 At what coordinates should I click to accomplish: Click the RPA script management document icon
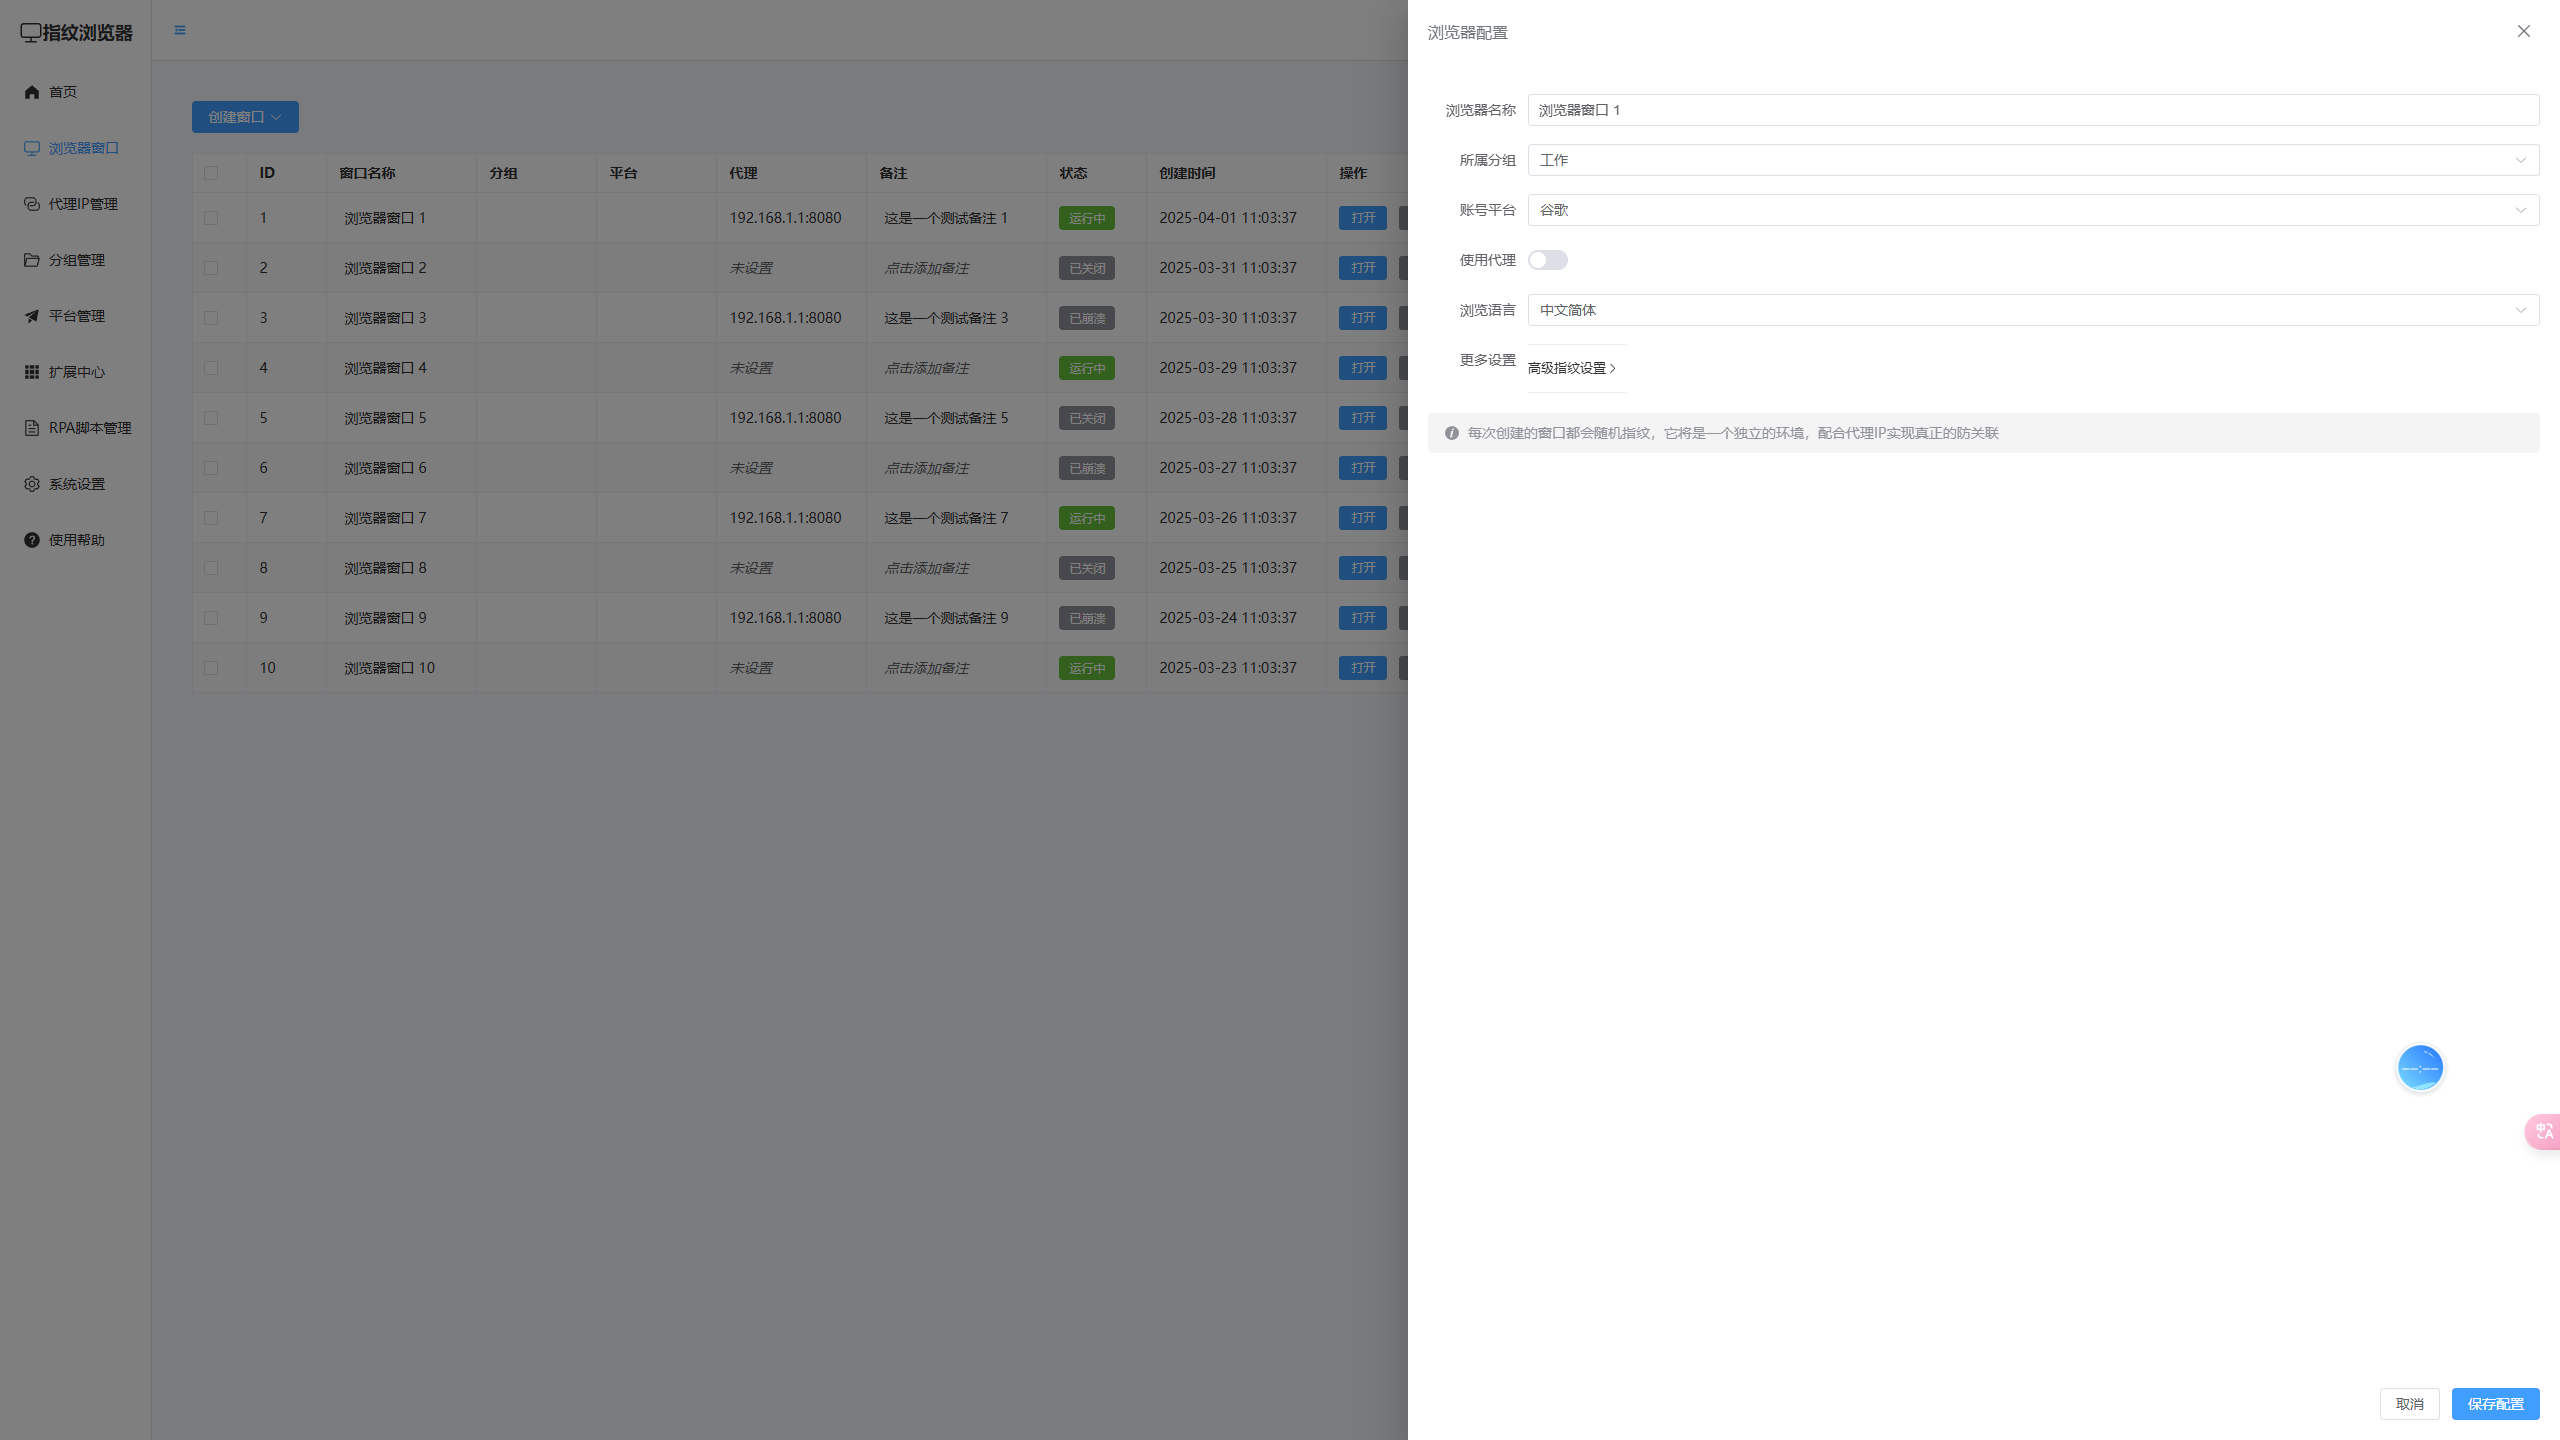coord(32,428)
